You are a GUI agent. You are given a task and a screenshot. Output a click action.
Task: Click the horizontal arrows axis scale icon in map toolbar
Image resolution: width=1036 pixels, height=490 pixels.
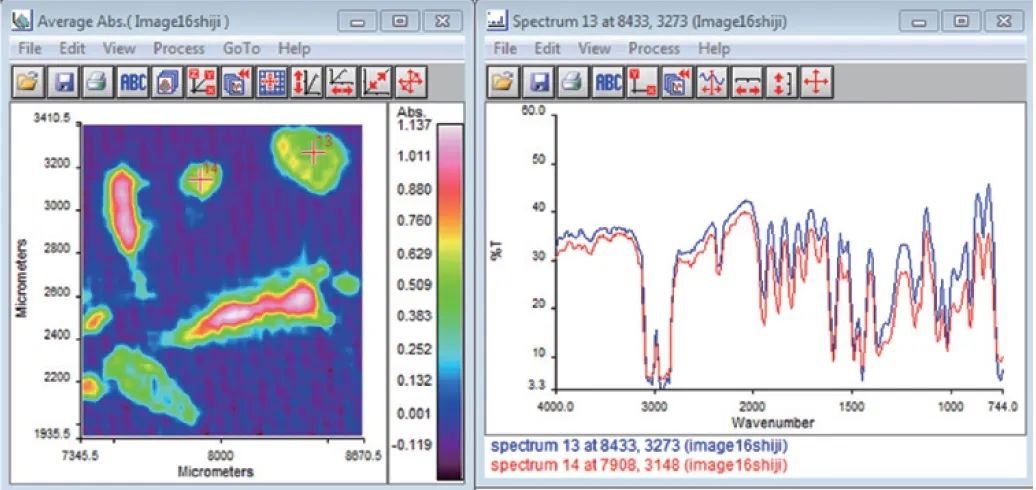coord(340,82)
